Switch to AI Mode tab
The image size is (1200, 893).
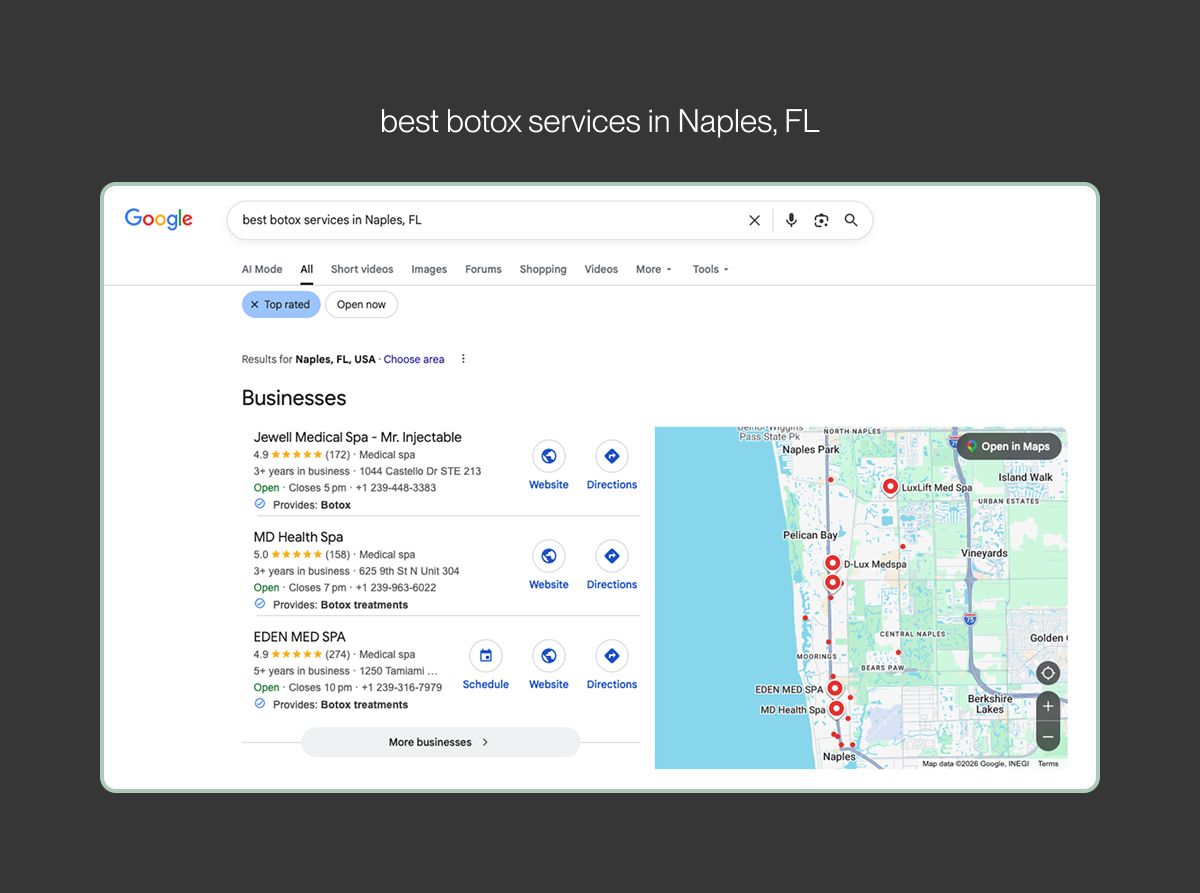pyautogui.click(x=262, y=269)
